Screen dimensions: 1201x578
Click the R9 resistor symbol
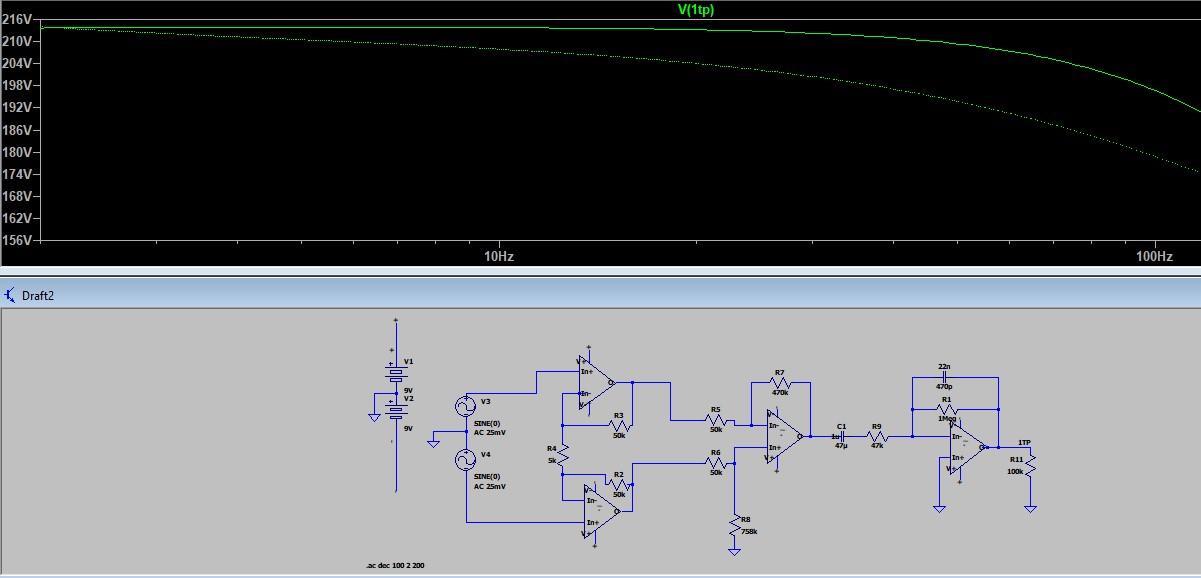[x=877, y=436]
